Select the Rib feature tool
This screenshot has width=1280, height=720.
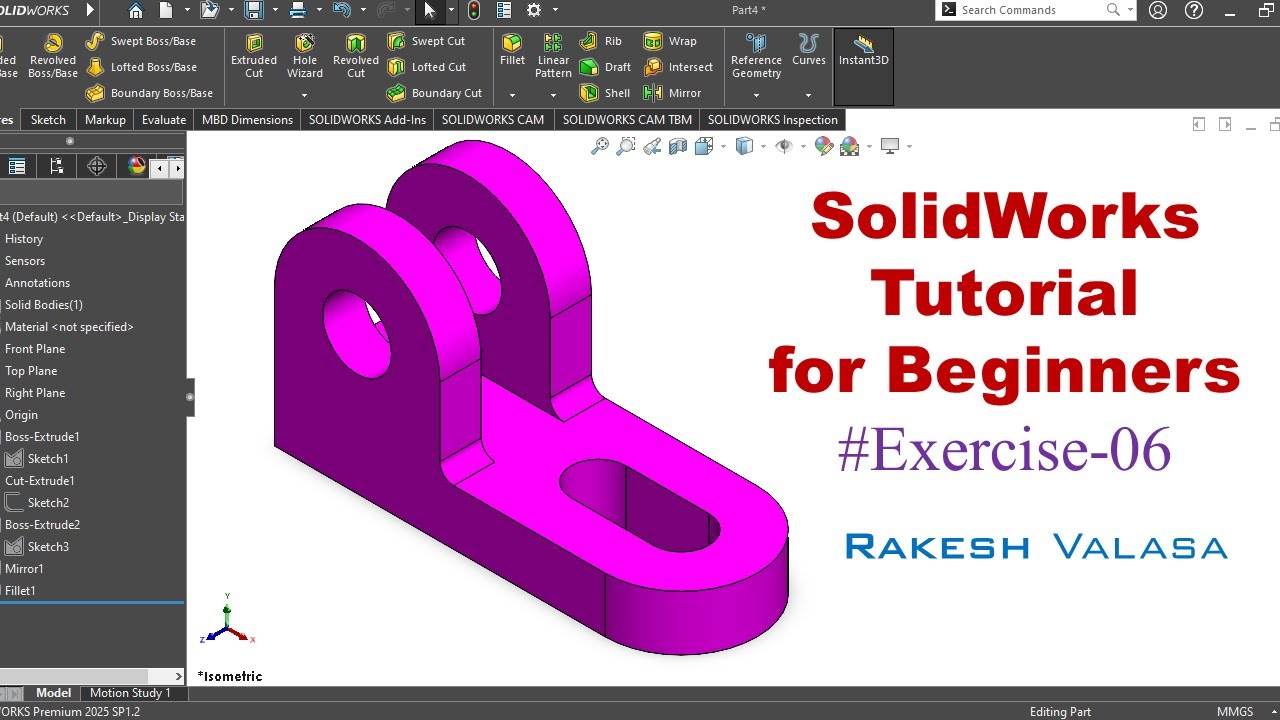601,41
